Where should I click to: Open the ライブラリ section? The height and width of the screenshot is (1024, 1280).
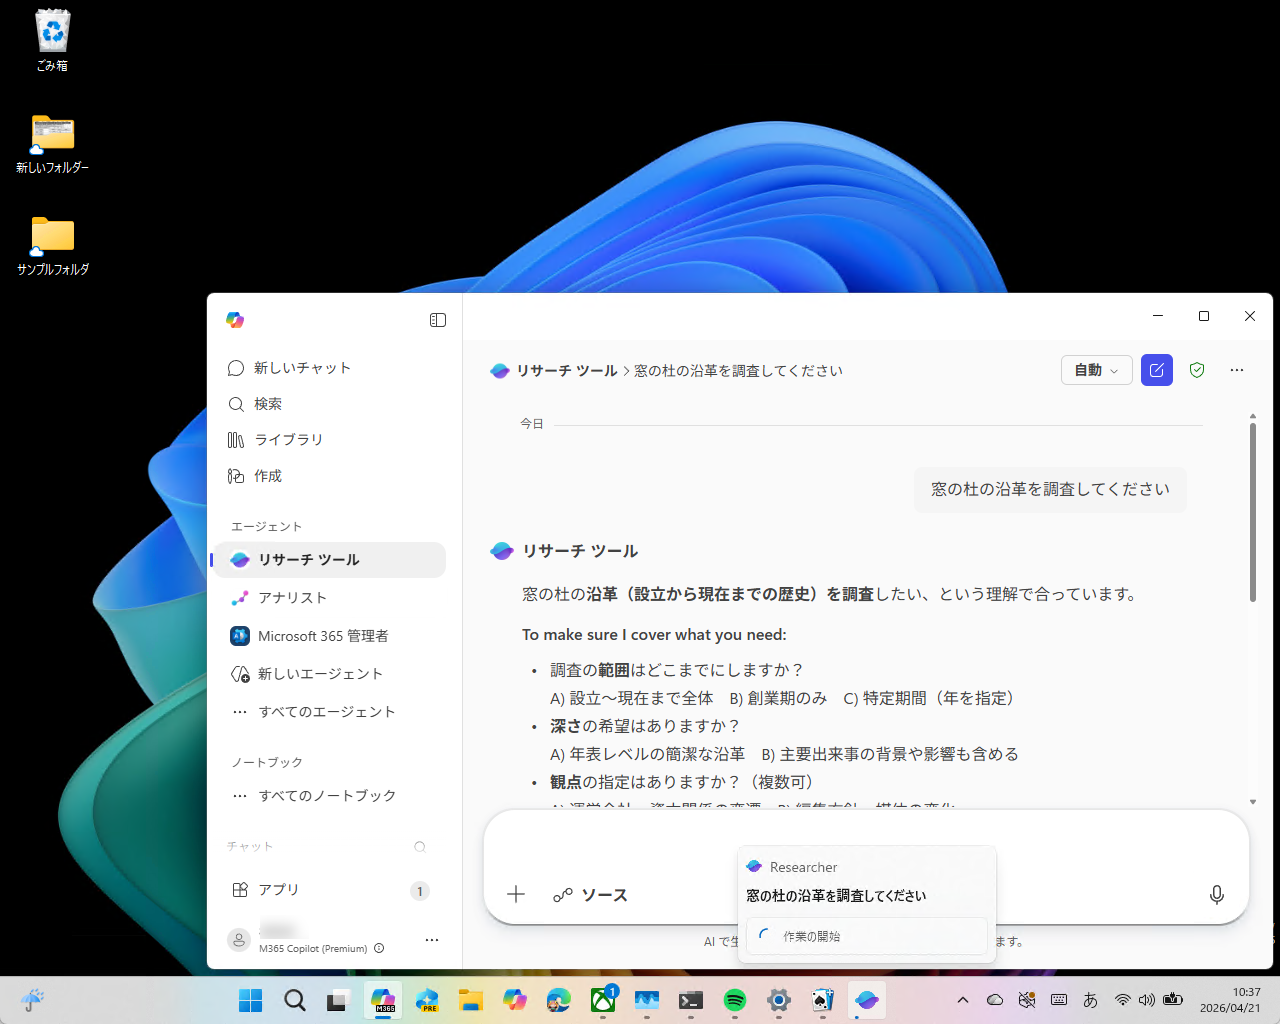pos(290,439)
